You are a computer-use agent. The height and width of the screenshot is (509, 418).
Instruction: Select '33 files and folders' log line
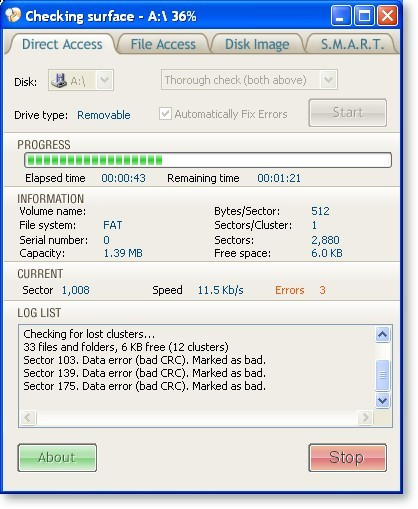pyautogui.click(x=126, y=347)
